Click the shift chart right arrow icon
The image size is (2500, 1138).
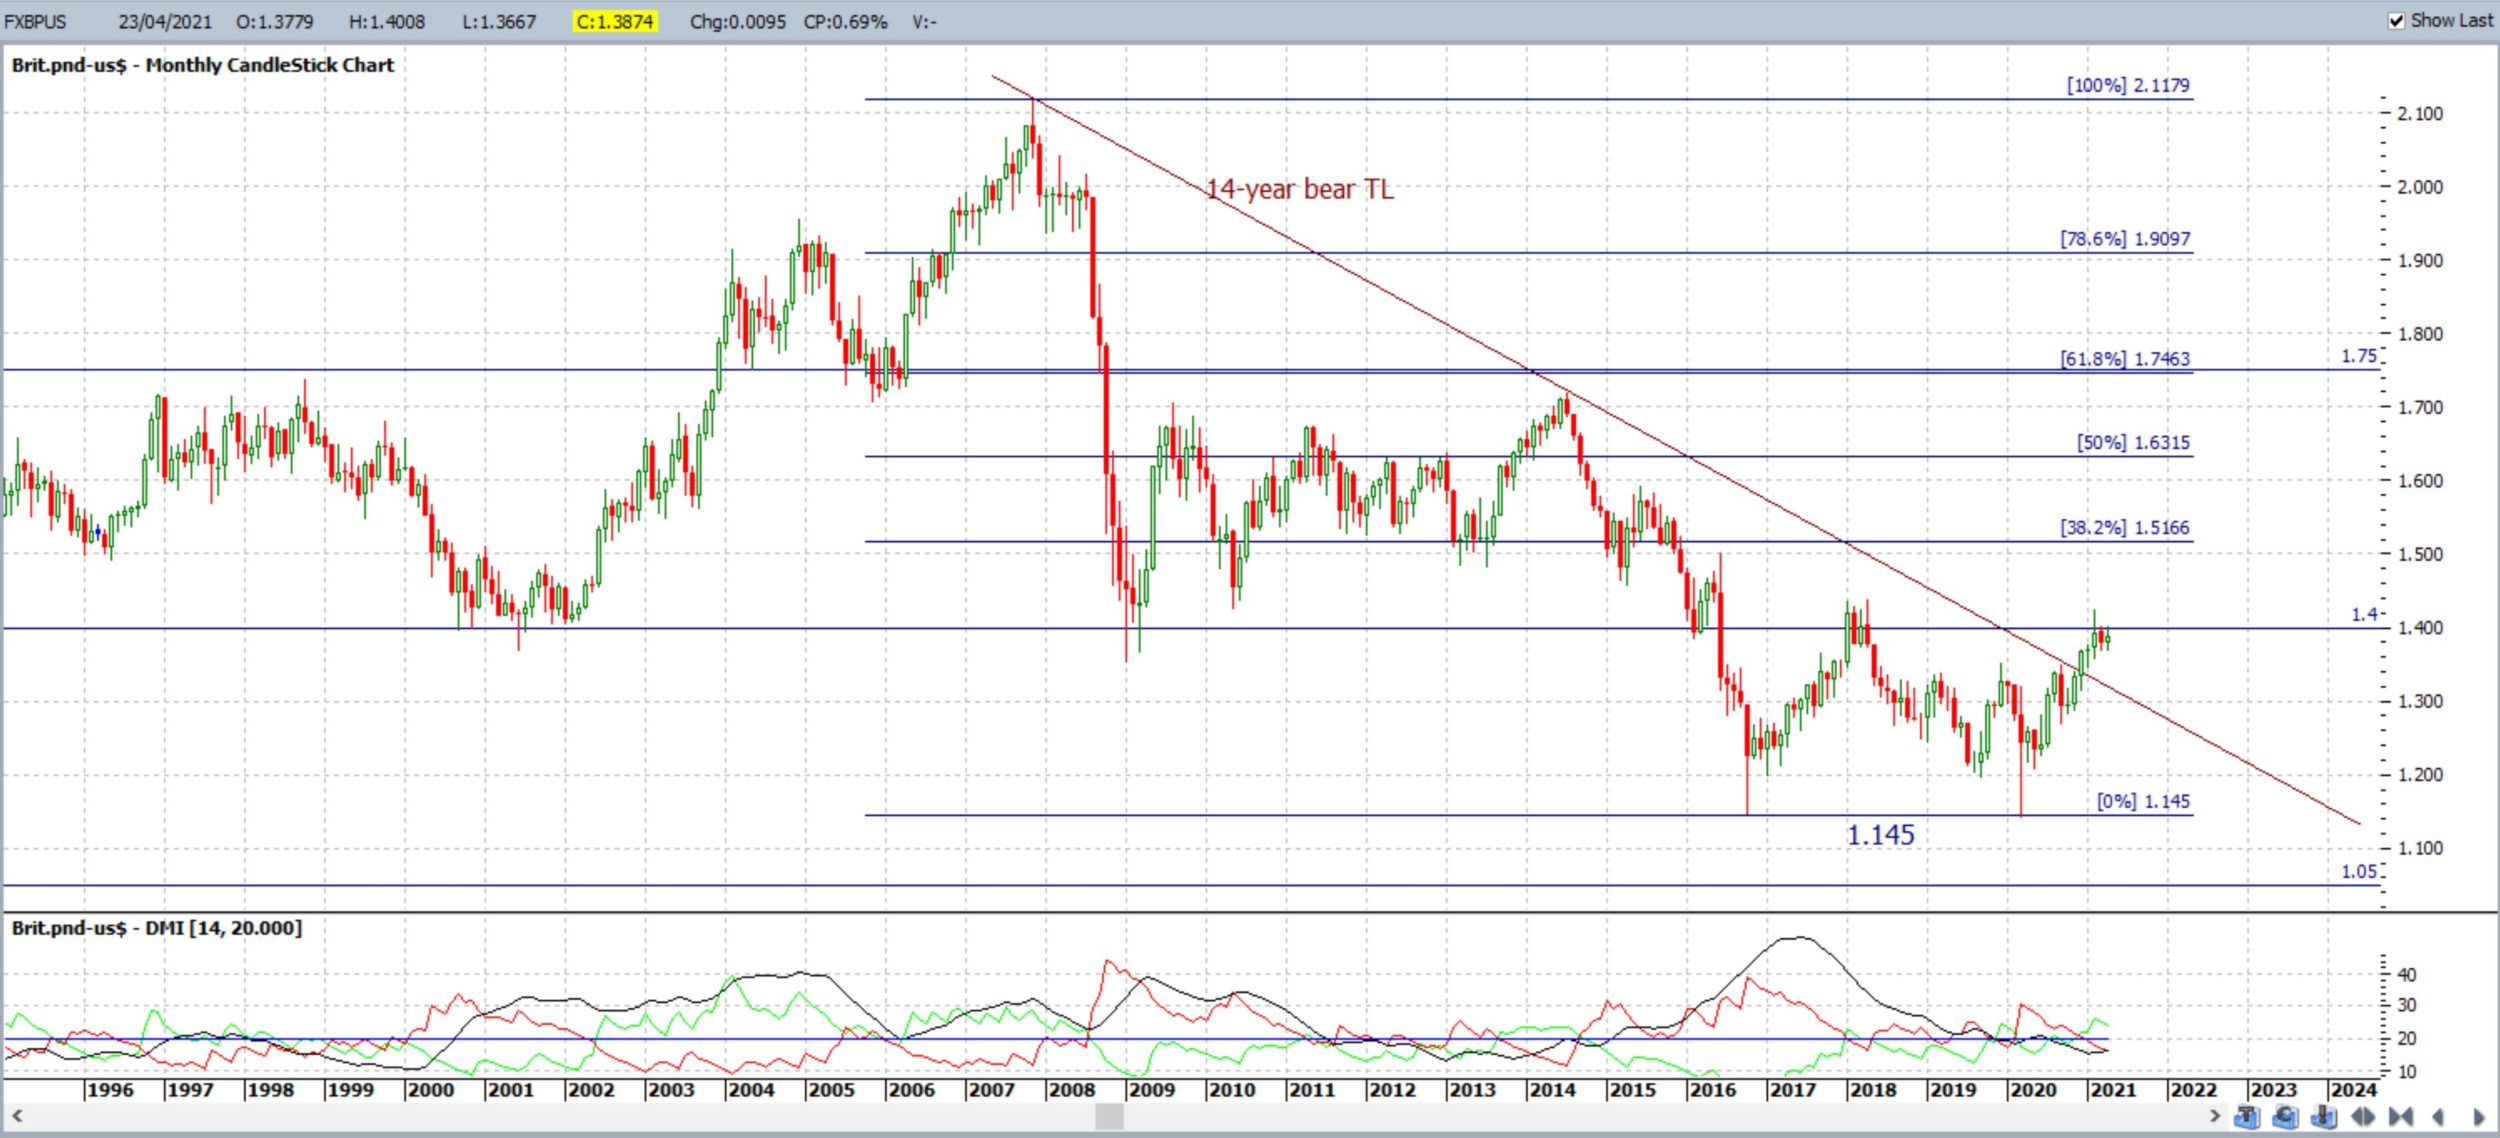pyautogui.click(x=2479, y=1117)
